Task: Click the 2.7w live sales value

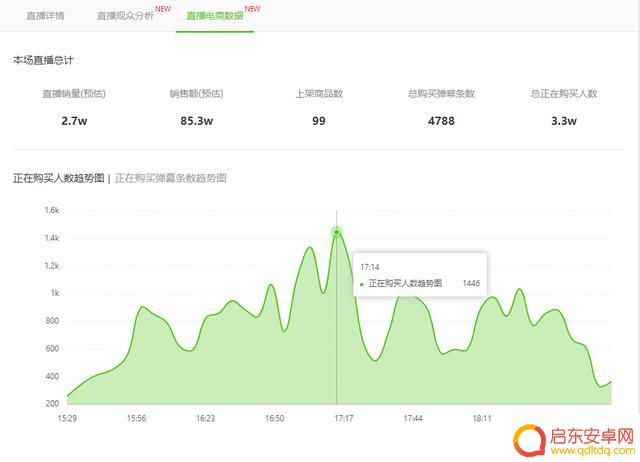Action: point(74,121)
